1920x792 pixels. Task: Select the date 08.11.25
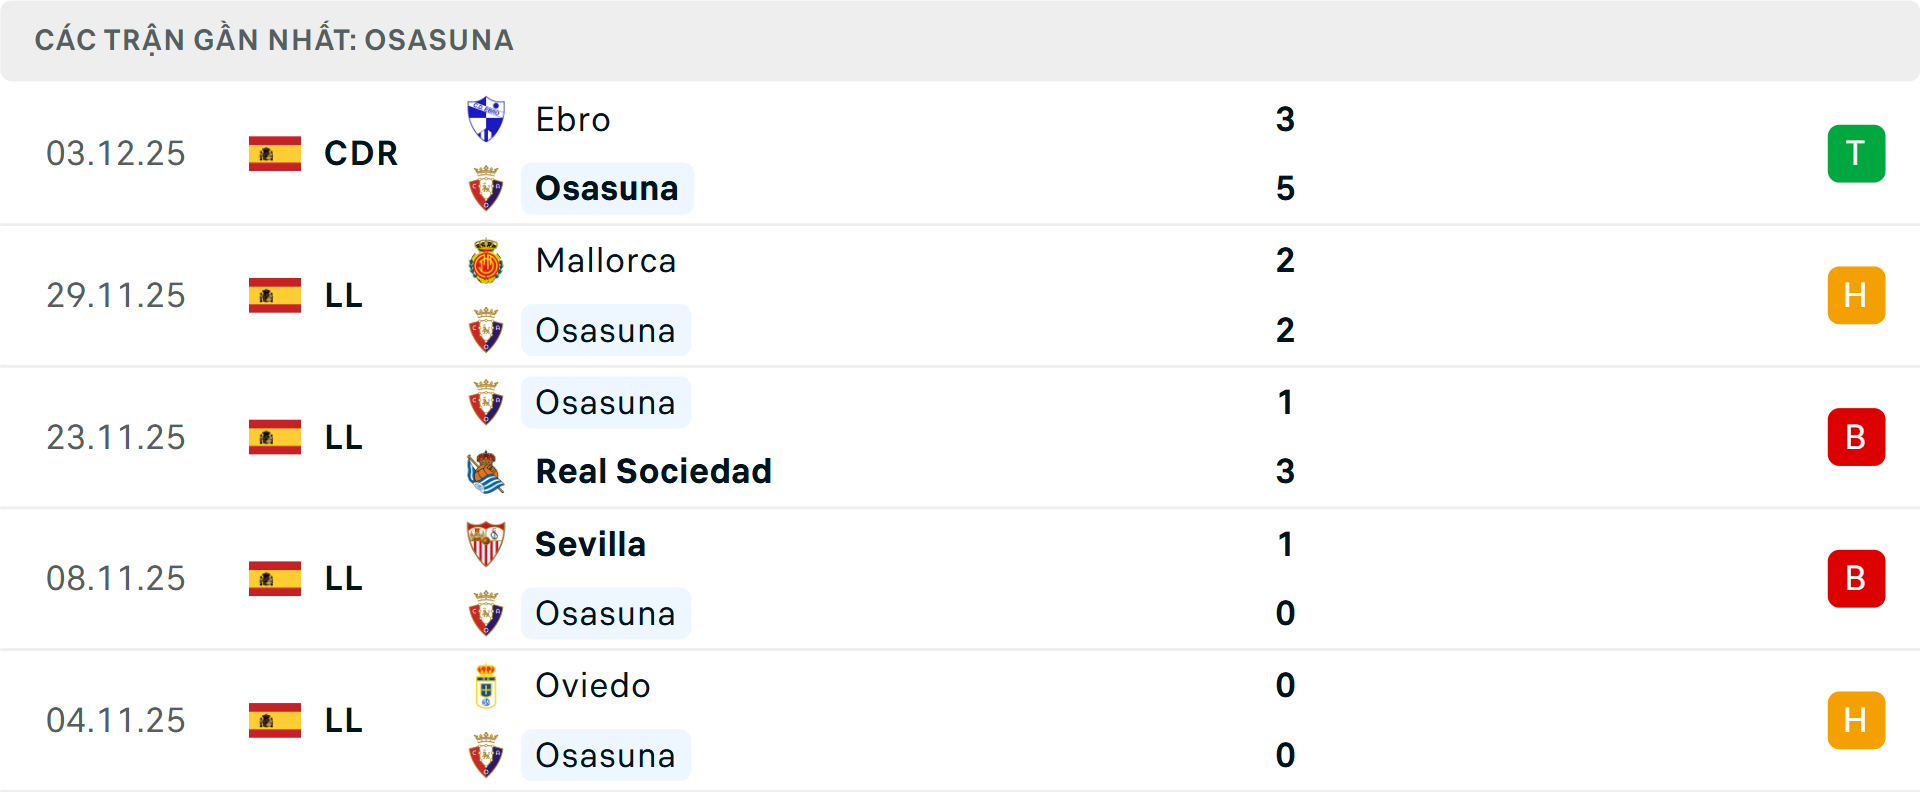click(x=116, y=578)
